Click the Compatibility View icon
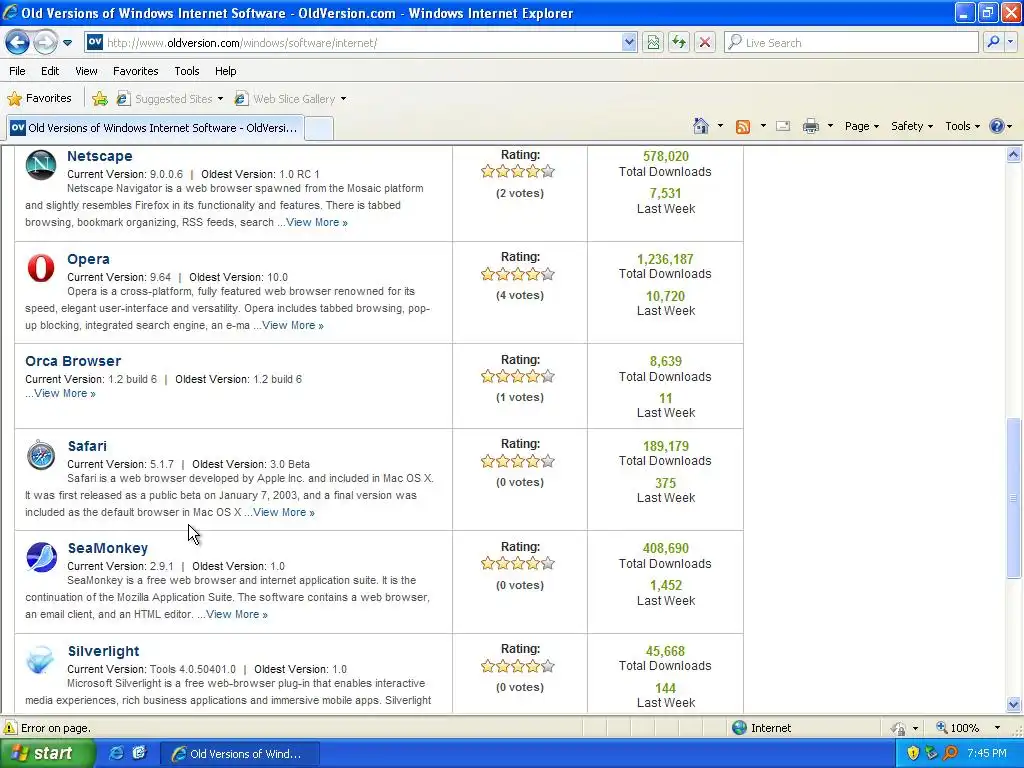Viewport: 1024px width, 768px height. (x=653, y=42)
